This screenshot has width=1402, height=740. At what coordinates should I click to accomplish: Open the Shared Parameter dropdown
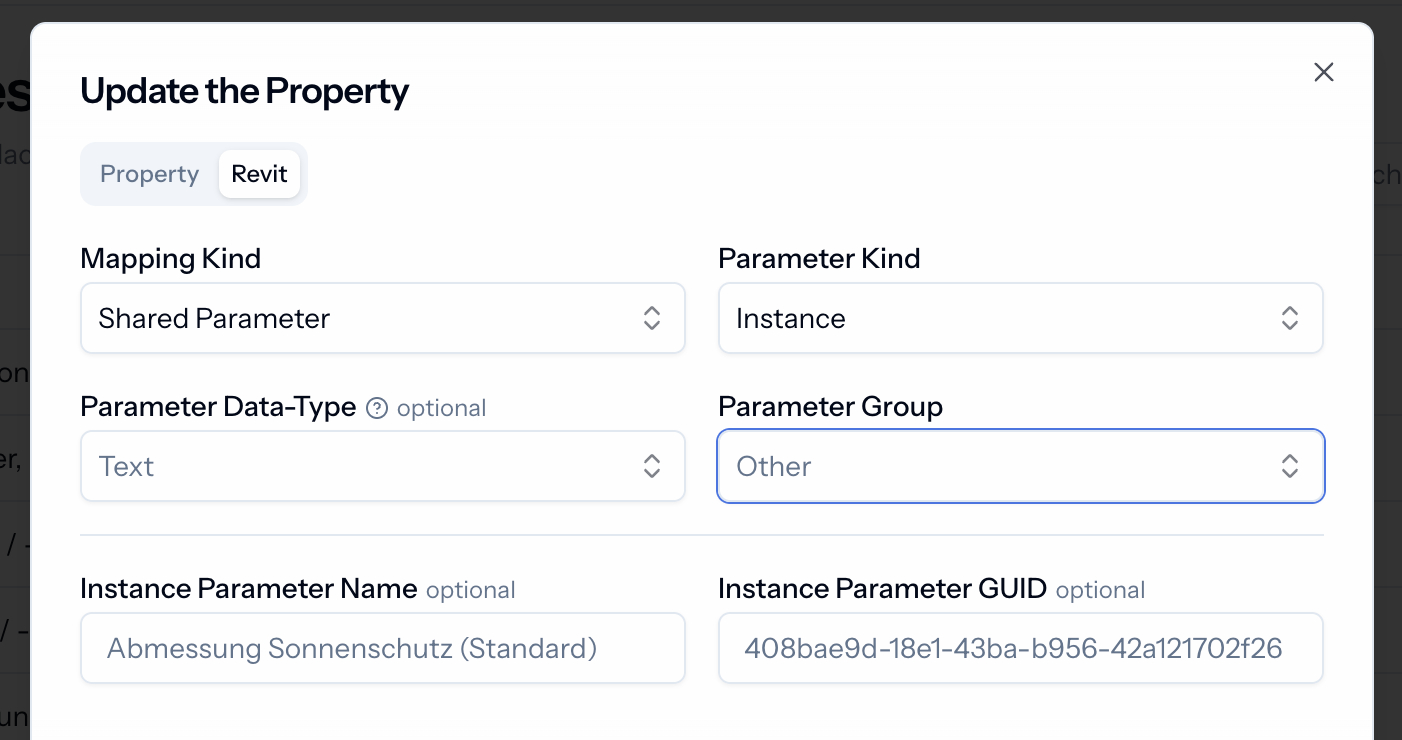(x=383, y=318)
